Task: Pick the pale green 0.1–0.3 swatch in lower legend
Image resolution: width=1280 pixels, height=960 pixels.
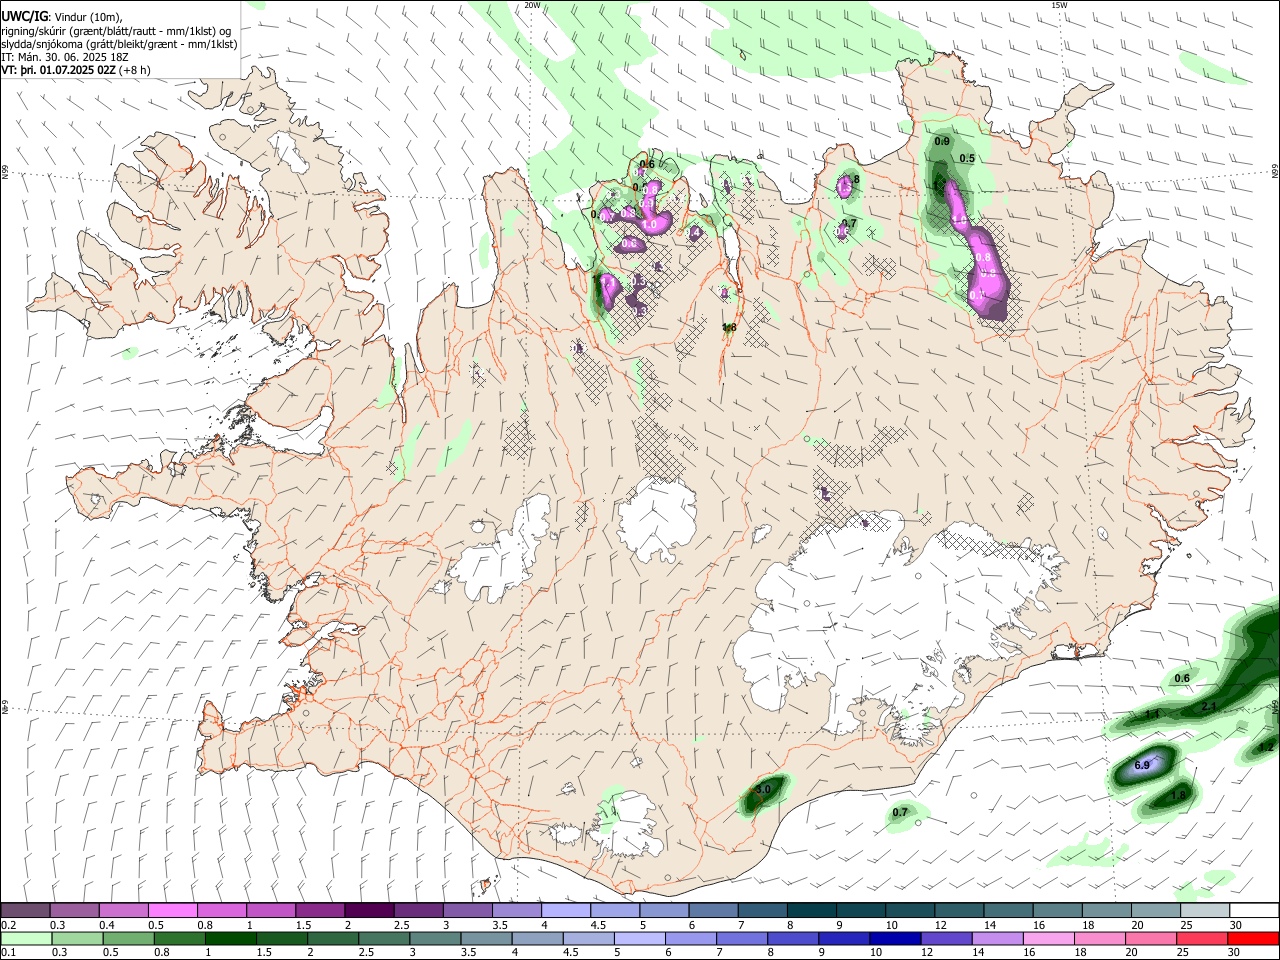Action: point(25,938)
